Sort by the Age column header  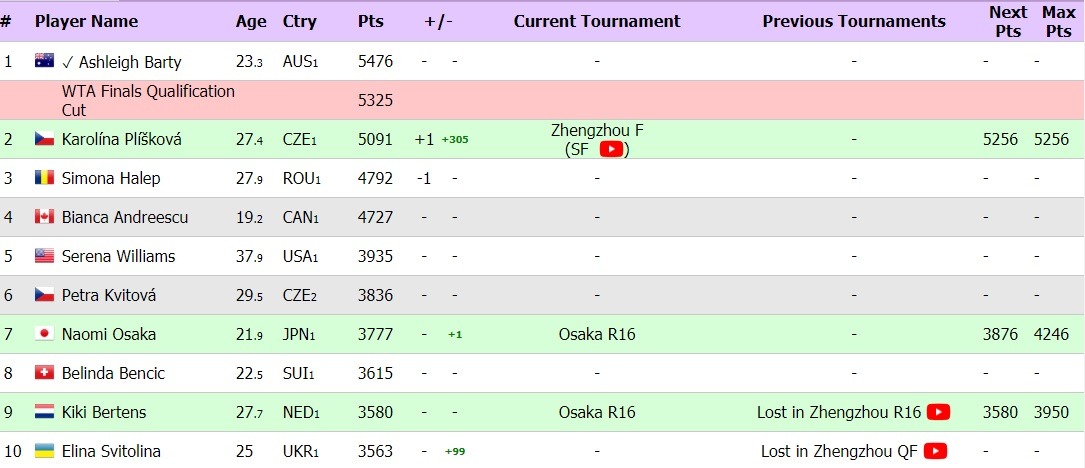(x=250, y=21)
